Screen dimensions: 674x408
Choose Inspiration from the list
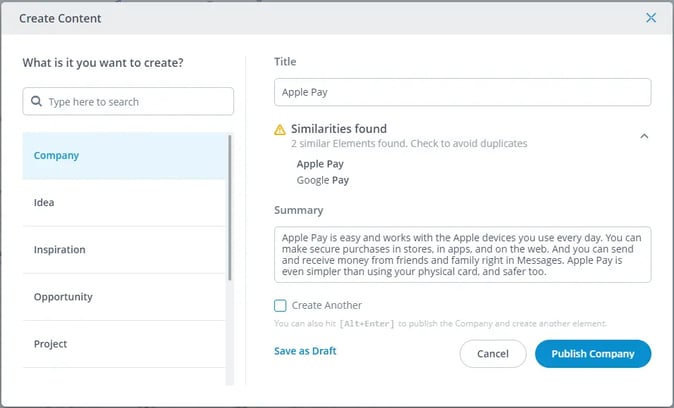124,250
